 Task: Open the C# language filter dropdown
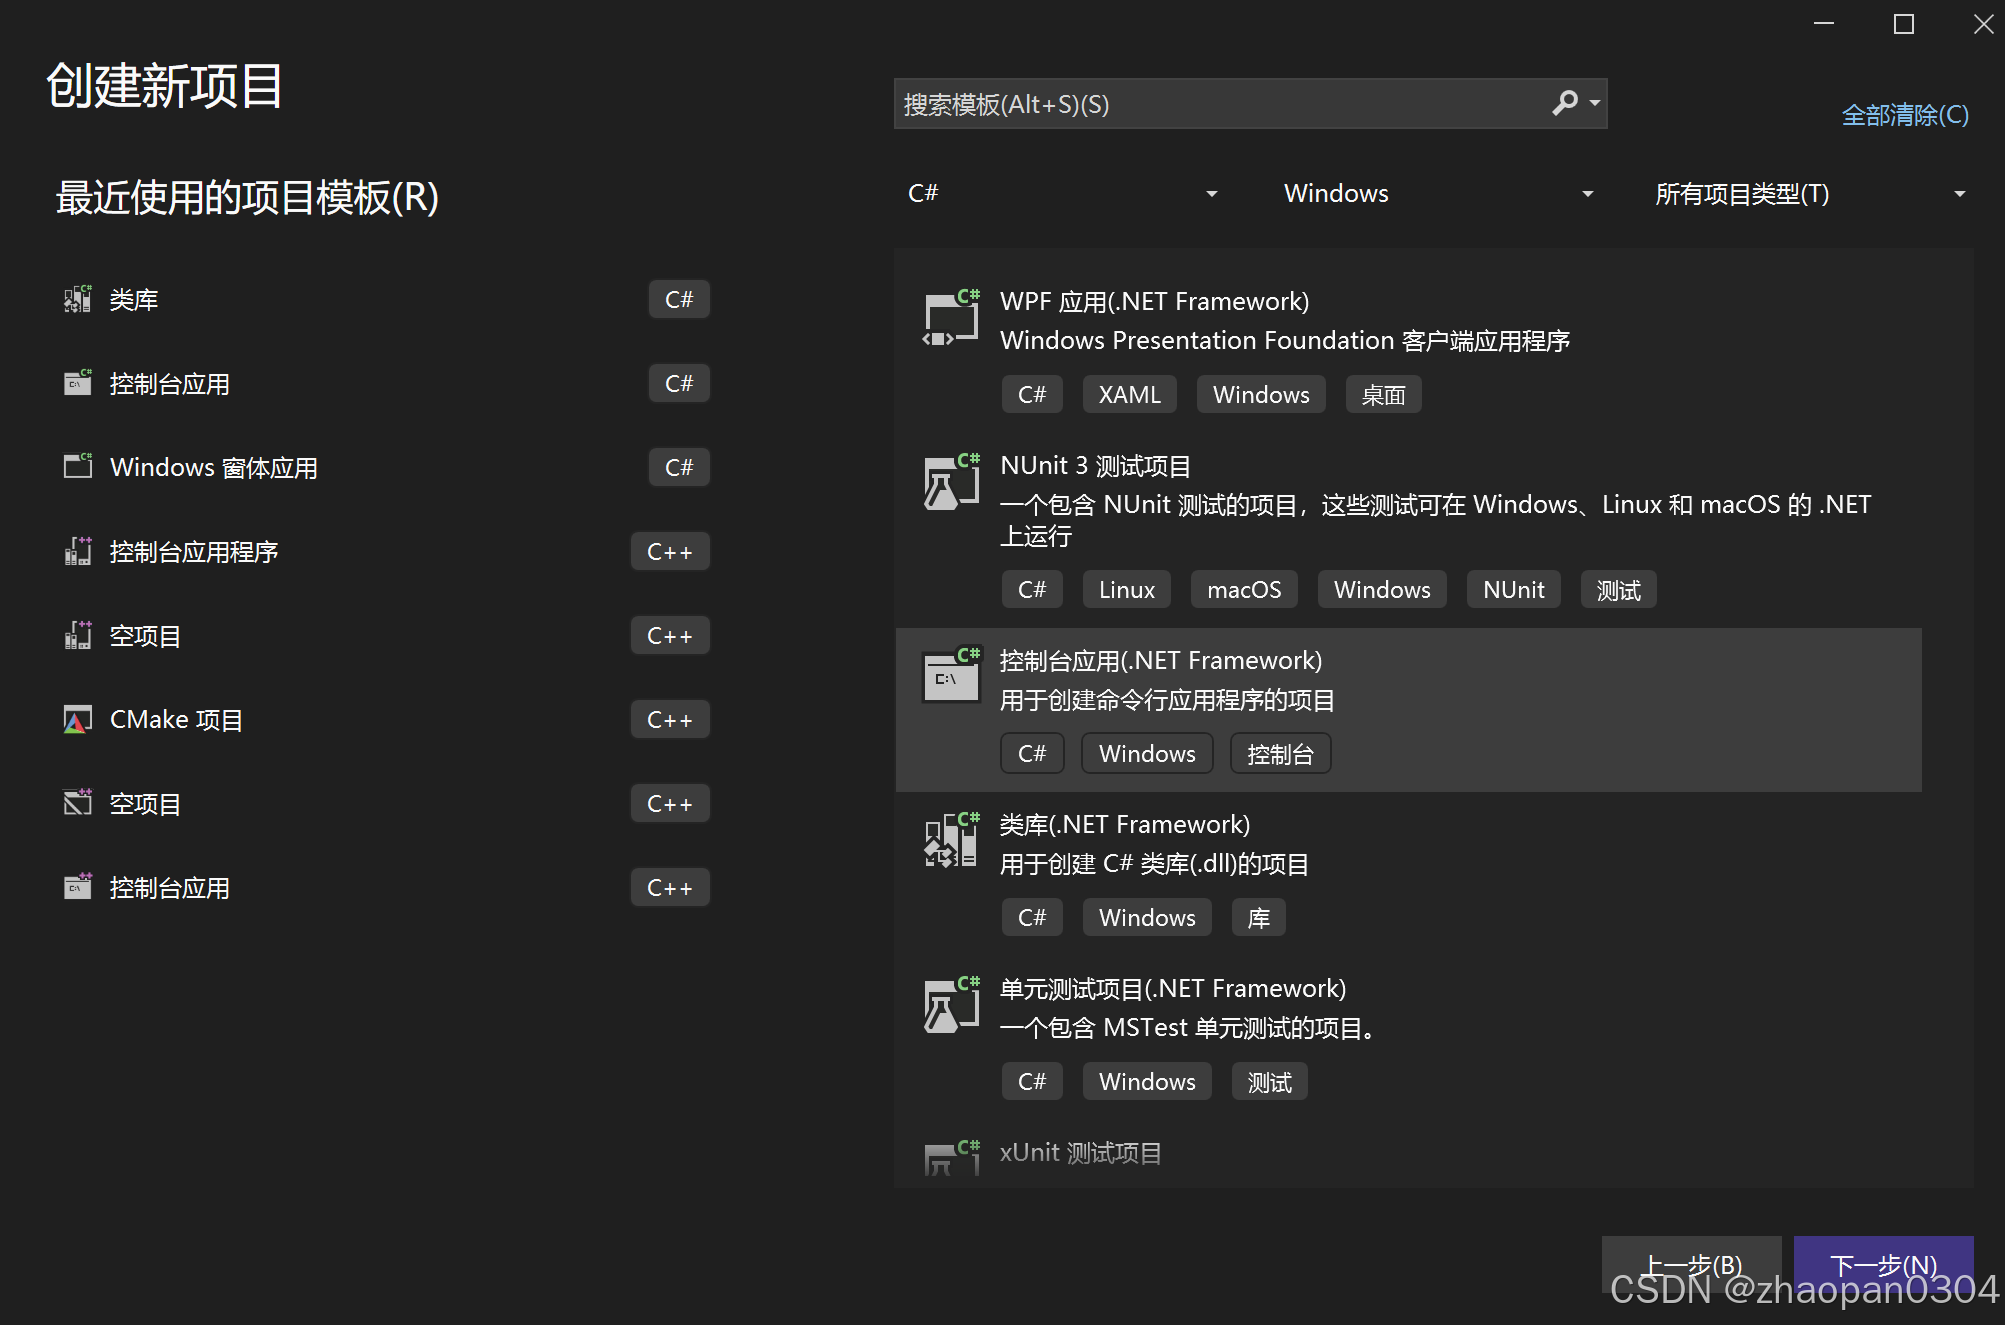1062,194
